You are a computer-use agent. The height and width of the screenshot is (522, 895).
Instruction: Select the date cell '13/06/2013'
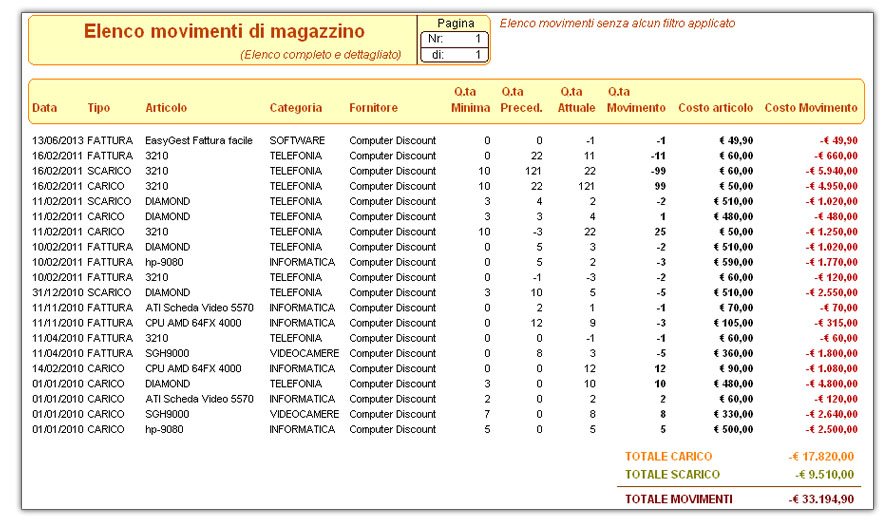click(x=58, y=140)
